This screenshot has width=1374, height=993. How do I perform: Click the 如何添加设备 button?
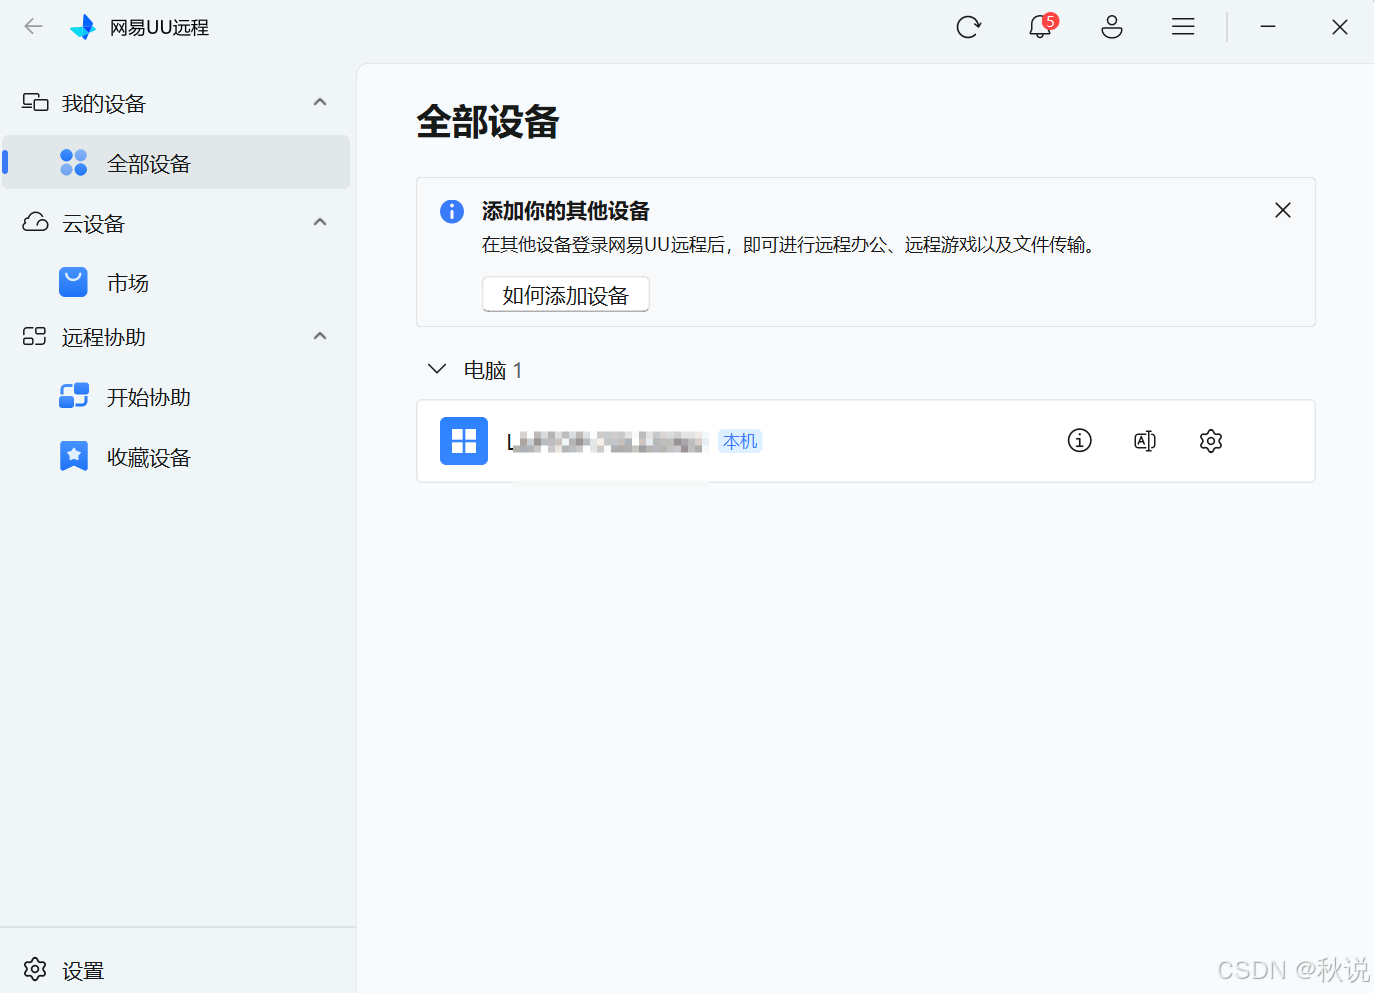(565, 294)
